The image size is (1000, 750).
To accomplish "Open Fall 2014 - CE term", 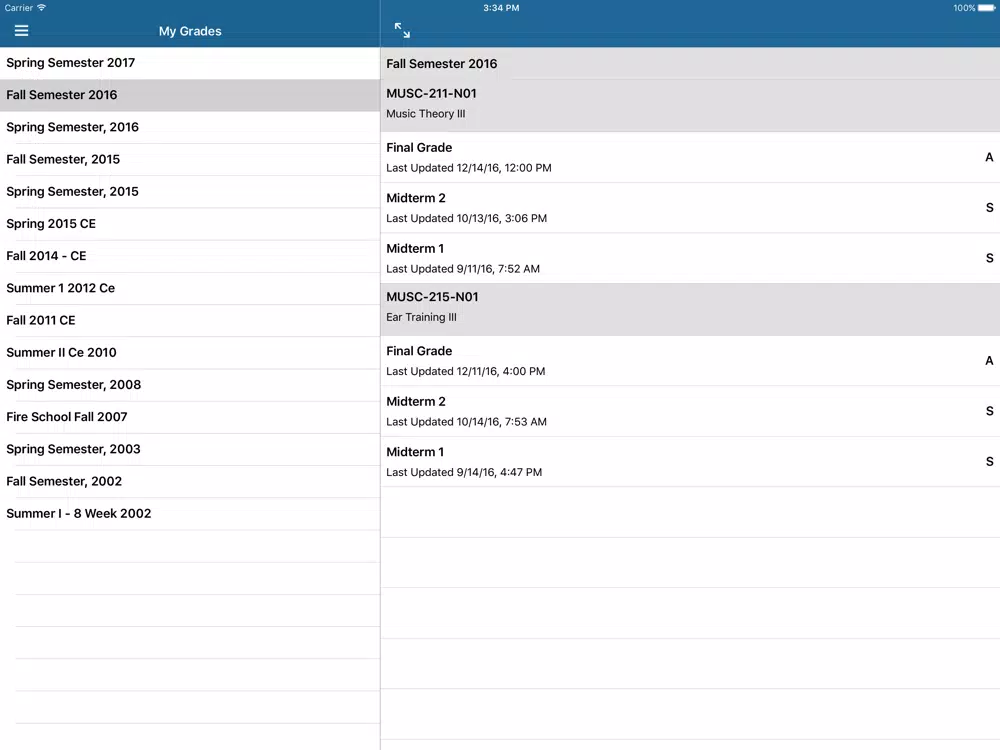I will tap(190, 256).
